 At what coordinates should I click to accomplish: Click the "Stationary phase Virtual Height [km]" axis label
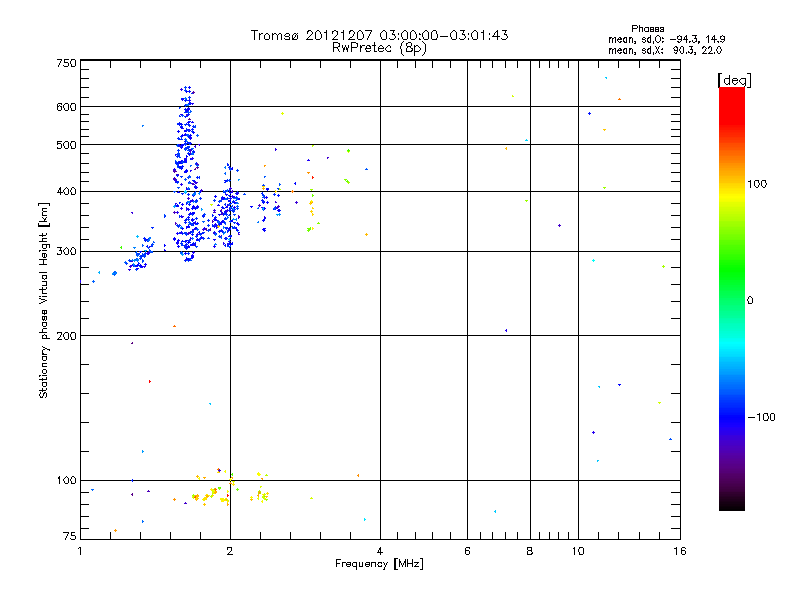pyautogui.click(x=43, y=300)
